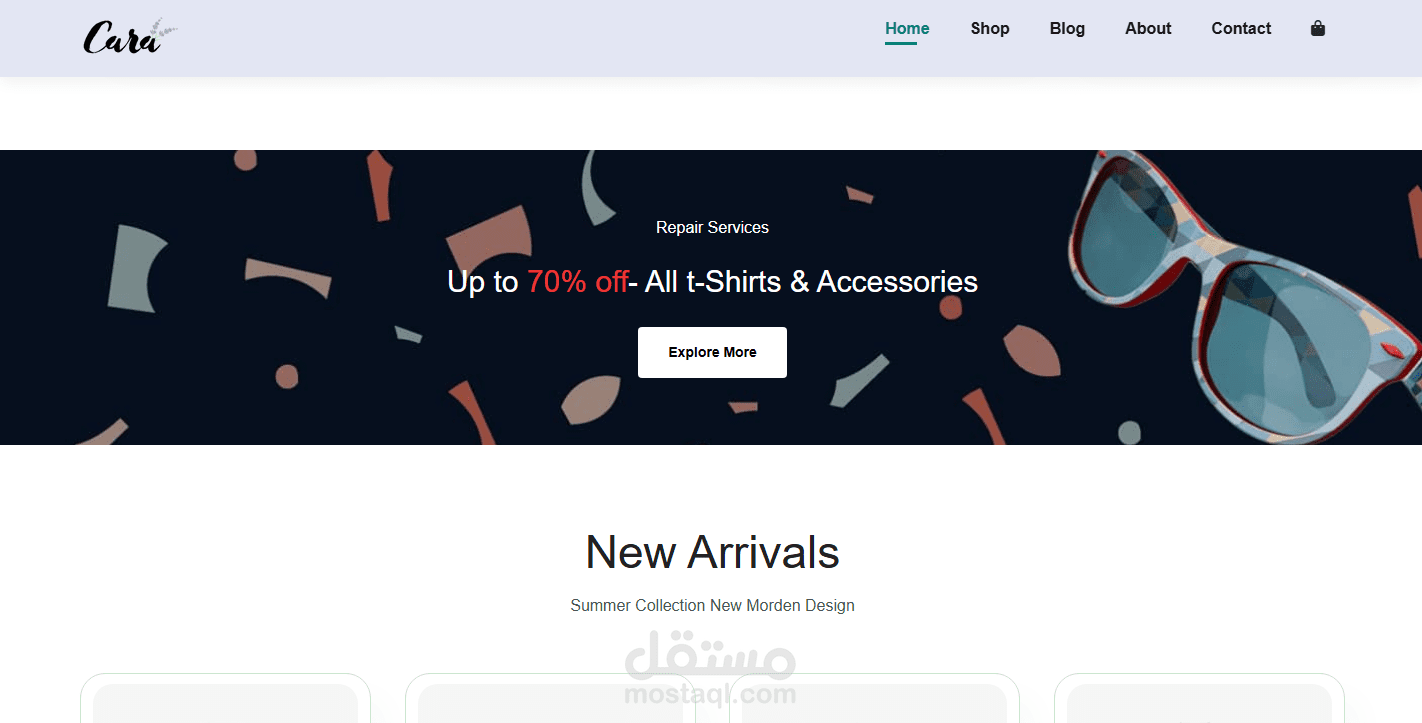The width and height of the screenshot is (1422, 723).
Task: Select the Repair Services banner label
Action: point(712,228)
